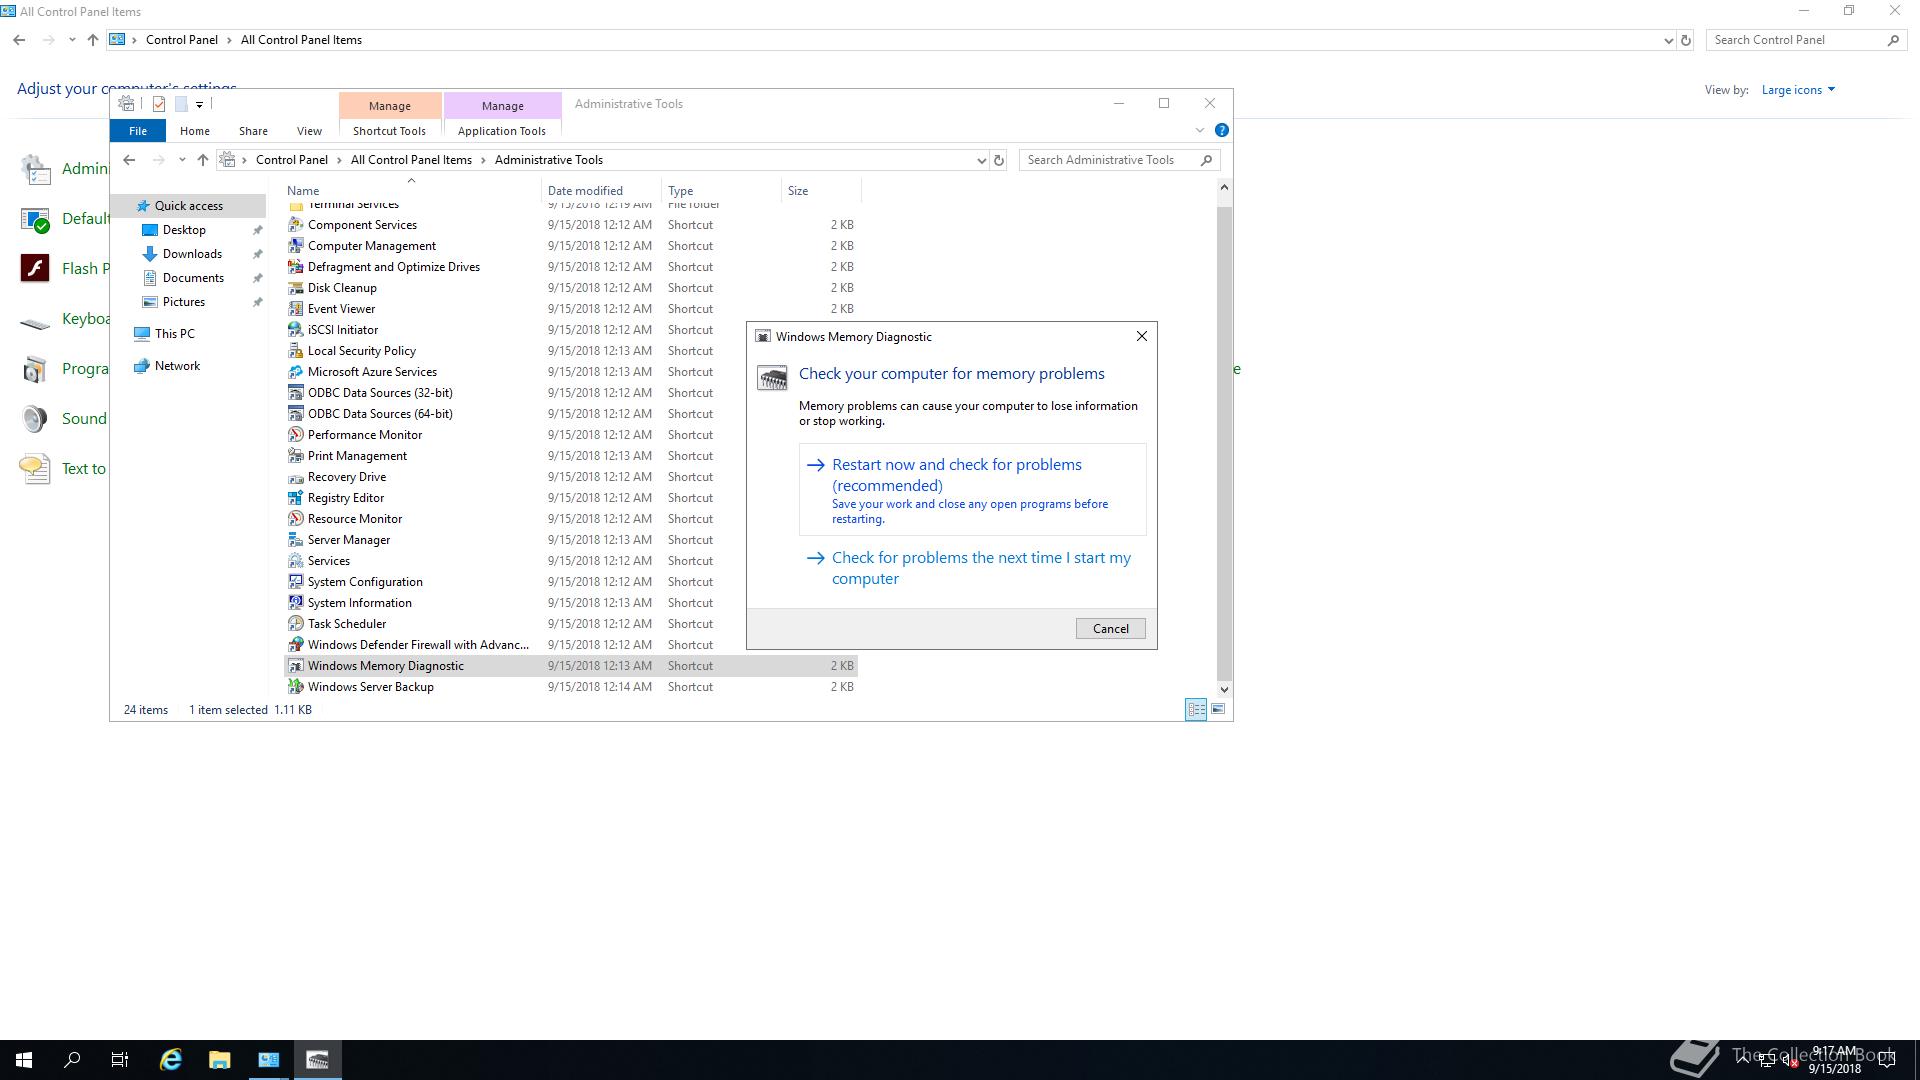The height and width of the screenshot is (1080, 1920).
Task: Click the Properties quick access toolbar icon
Action: pos(159,104)
